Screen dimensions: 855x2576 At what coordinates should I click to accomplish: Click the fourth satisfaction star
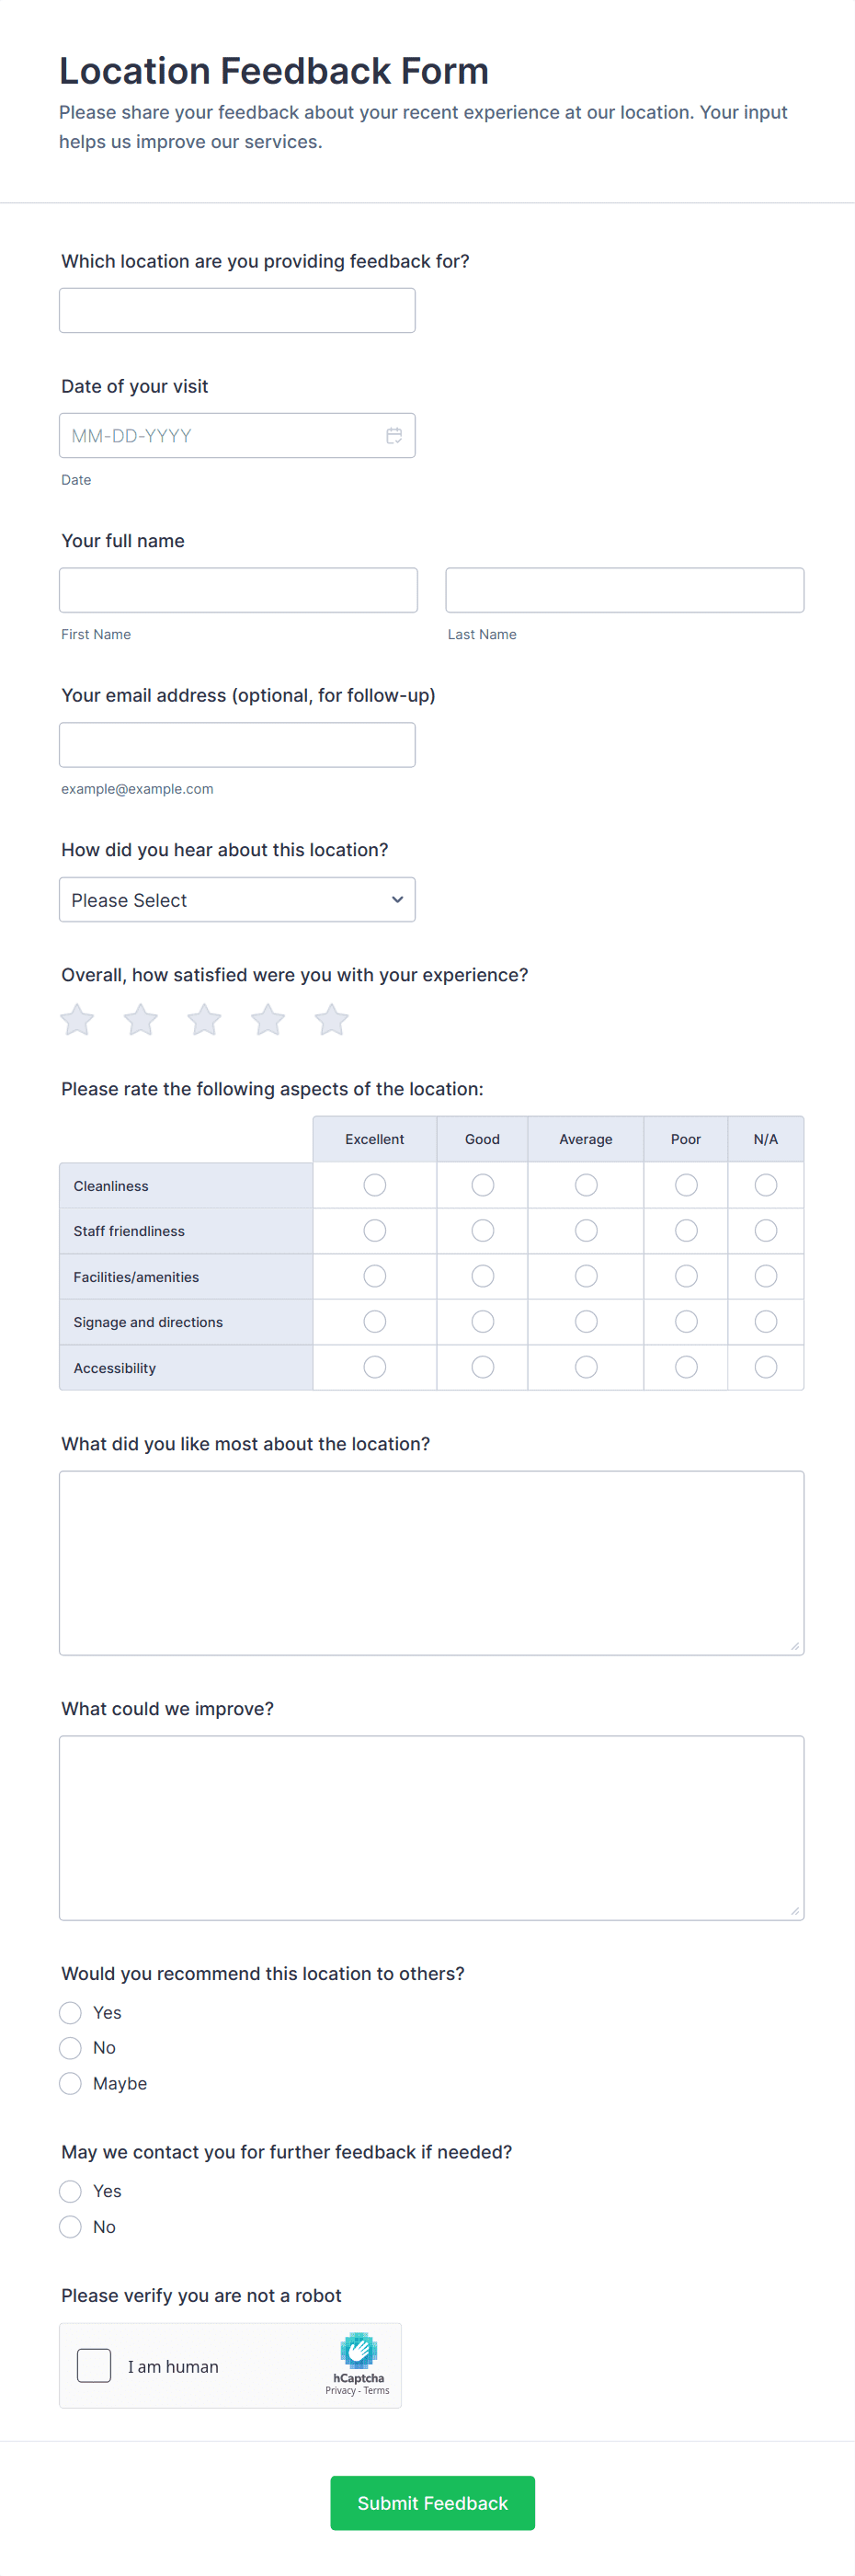268,1020
